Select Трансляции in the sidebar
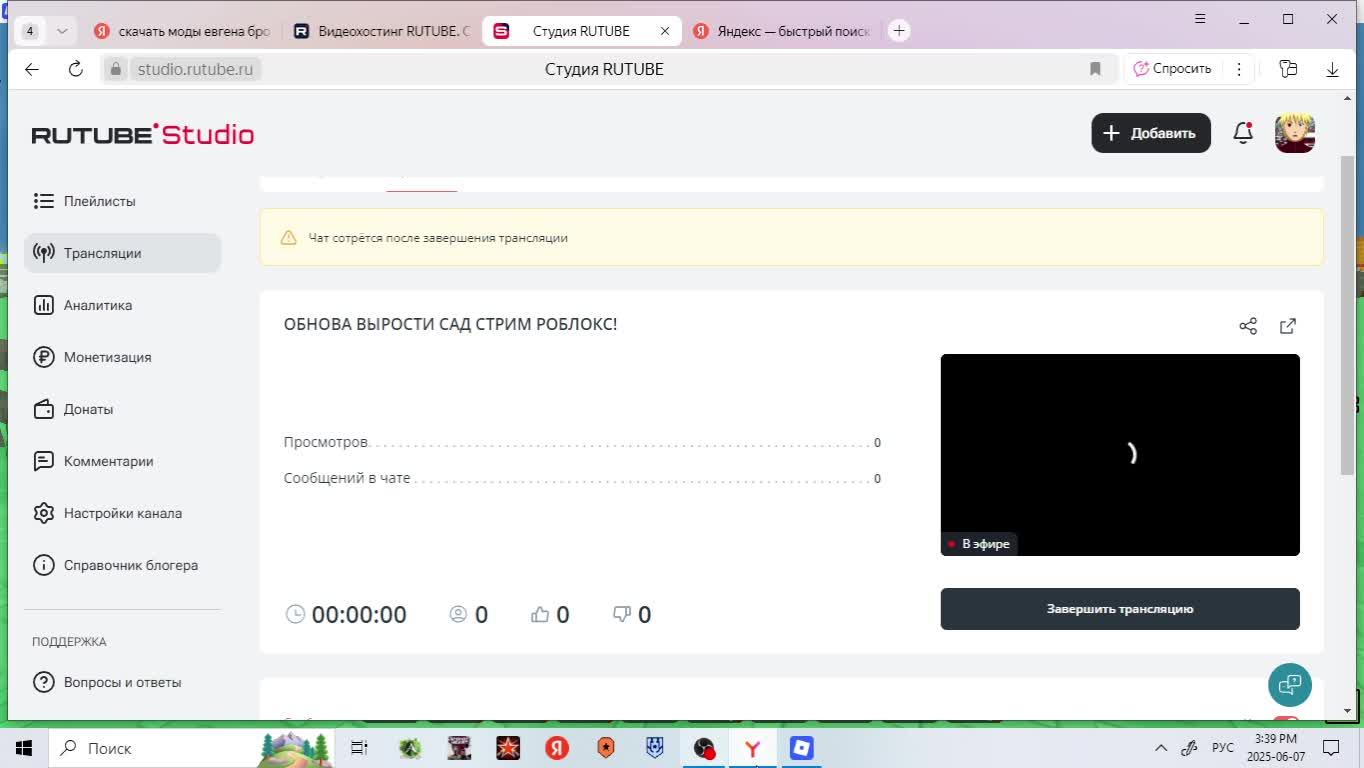 pos(122,253)
